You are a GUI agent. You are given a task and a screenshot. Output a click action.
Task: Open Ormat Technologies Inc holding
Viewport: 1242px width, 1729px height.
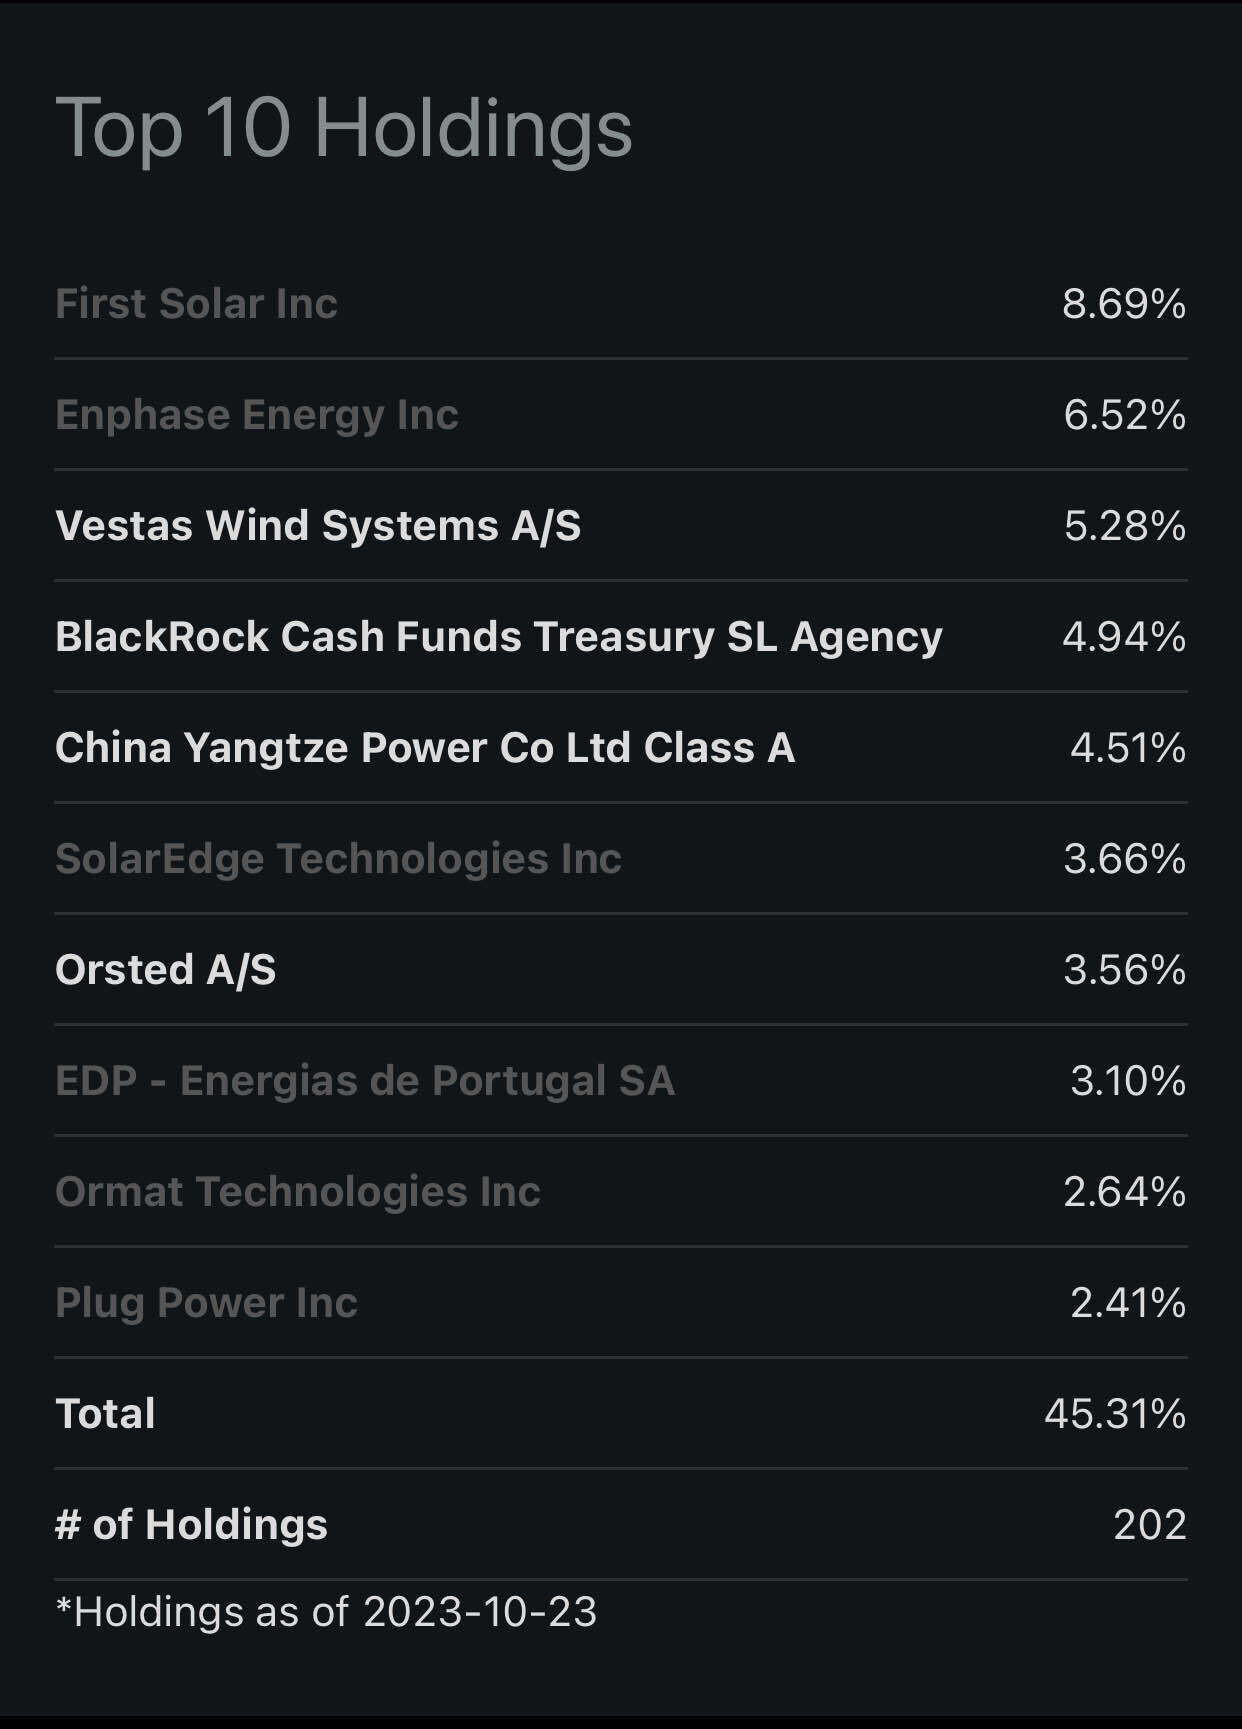click(297, 1192)
